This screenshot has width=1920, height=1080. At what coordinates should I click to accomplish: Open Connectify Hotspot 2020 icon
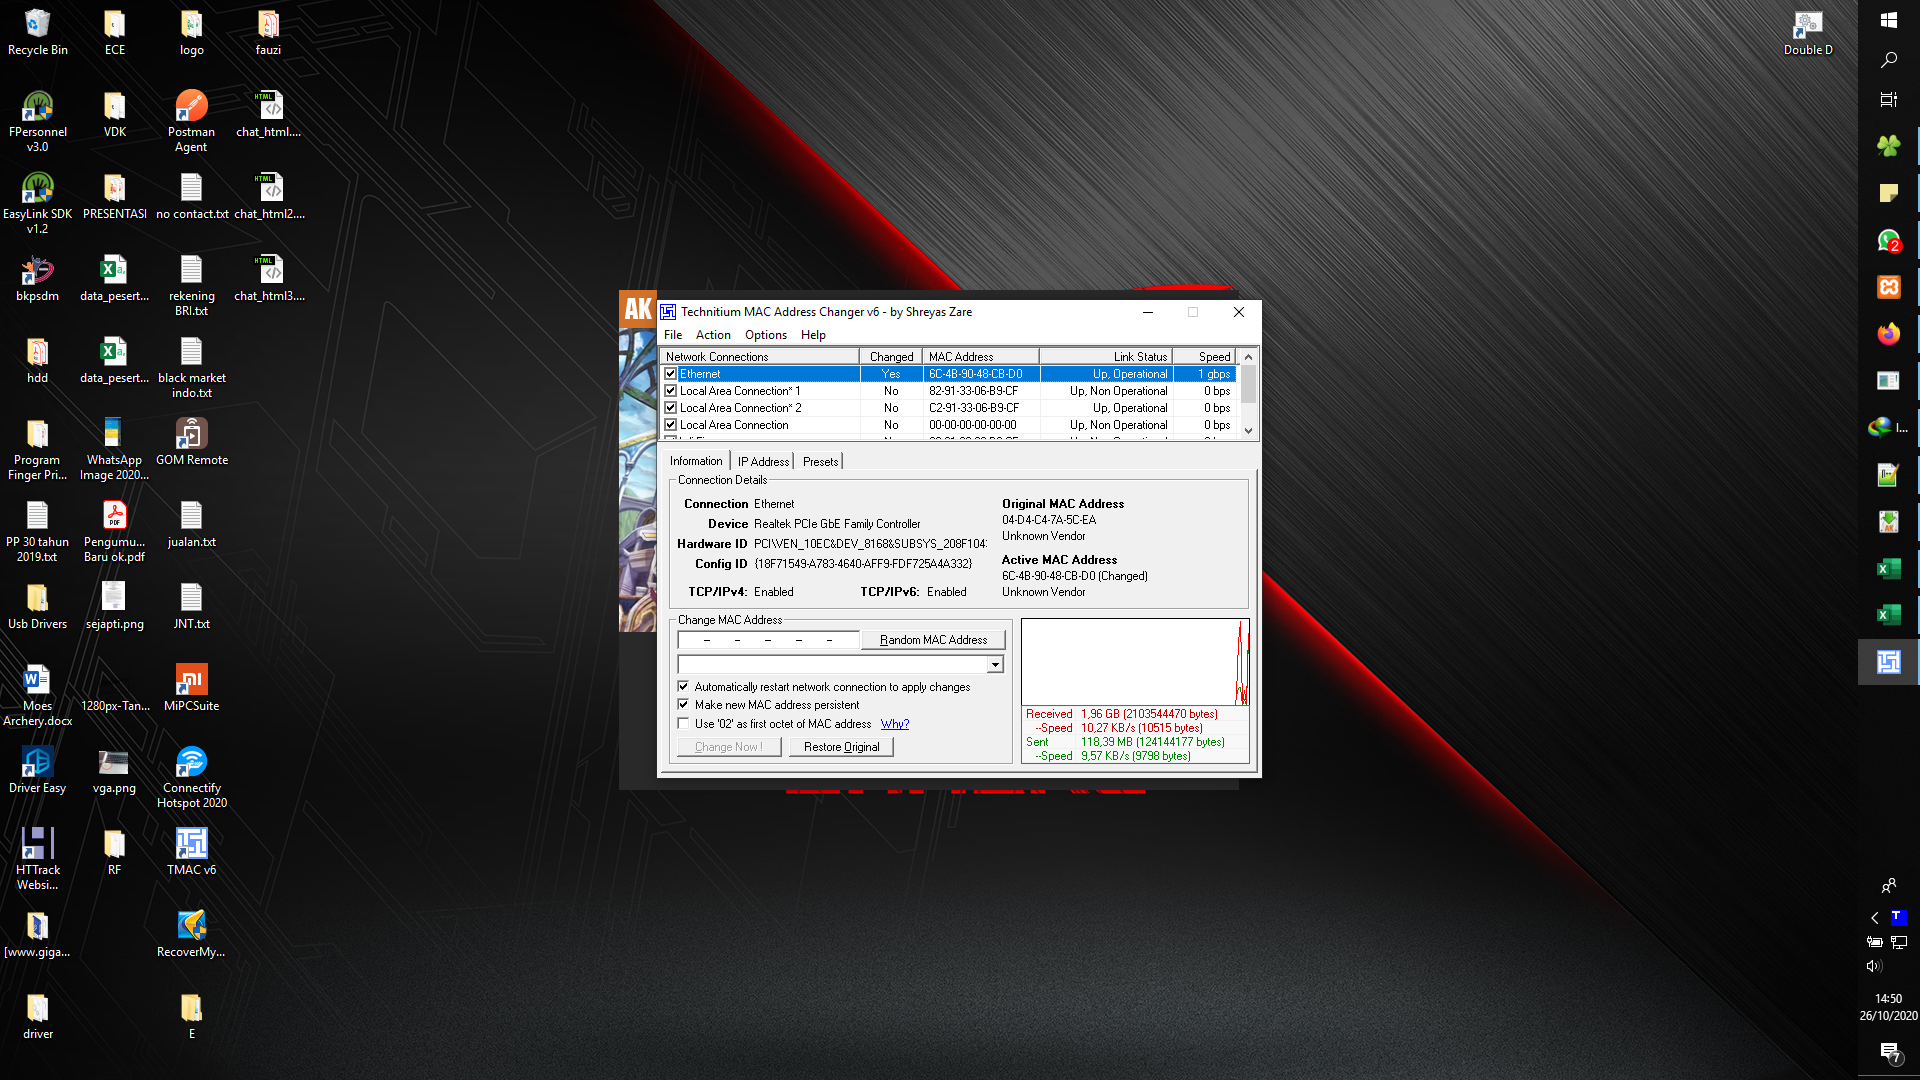pos(191,762)
